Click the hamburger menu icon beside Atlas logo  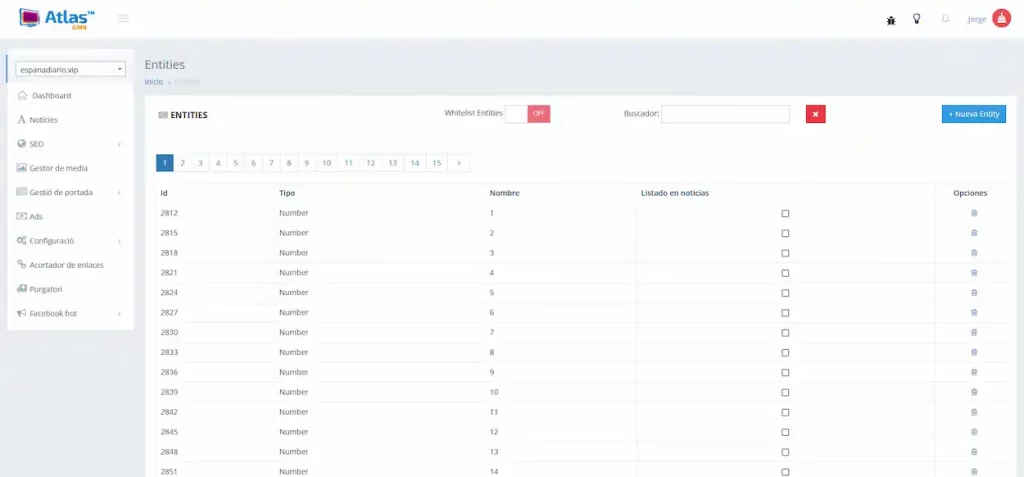pos(123,19)
